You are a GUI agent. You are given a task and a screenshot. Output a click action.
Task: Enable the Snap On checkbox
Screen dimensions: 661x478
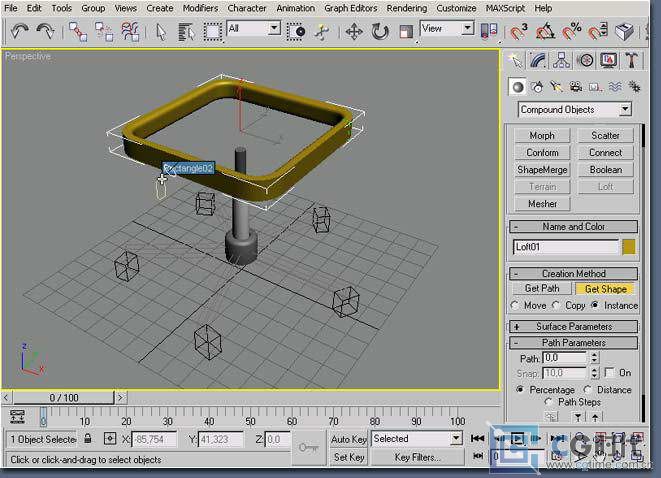pos(609,373)
